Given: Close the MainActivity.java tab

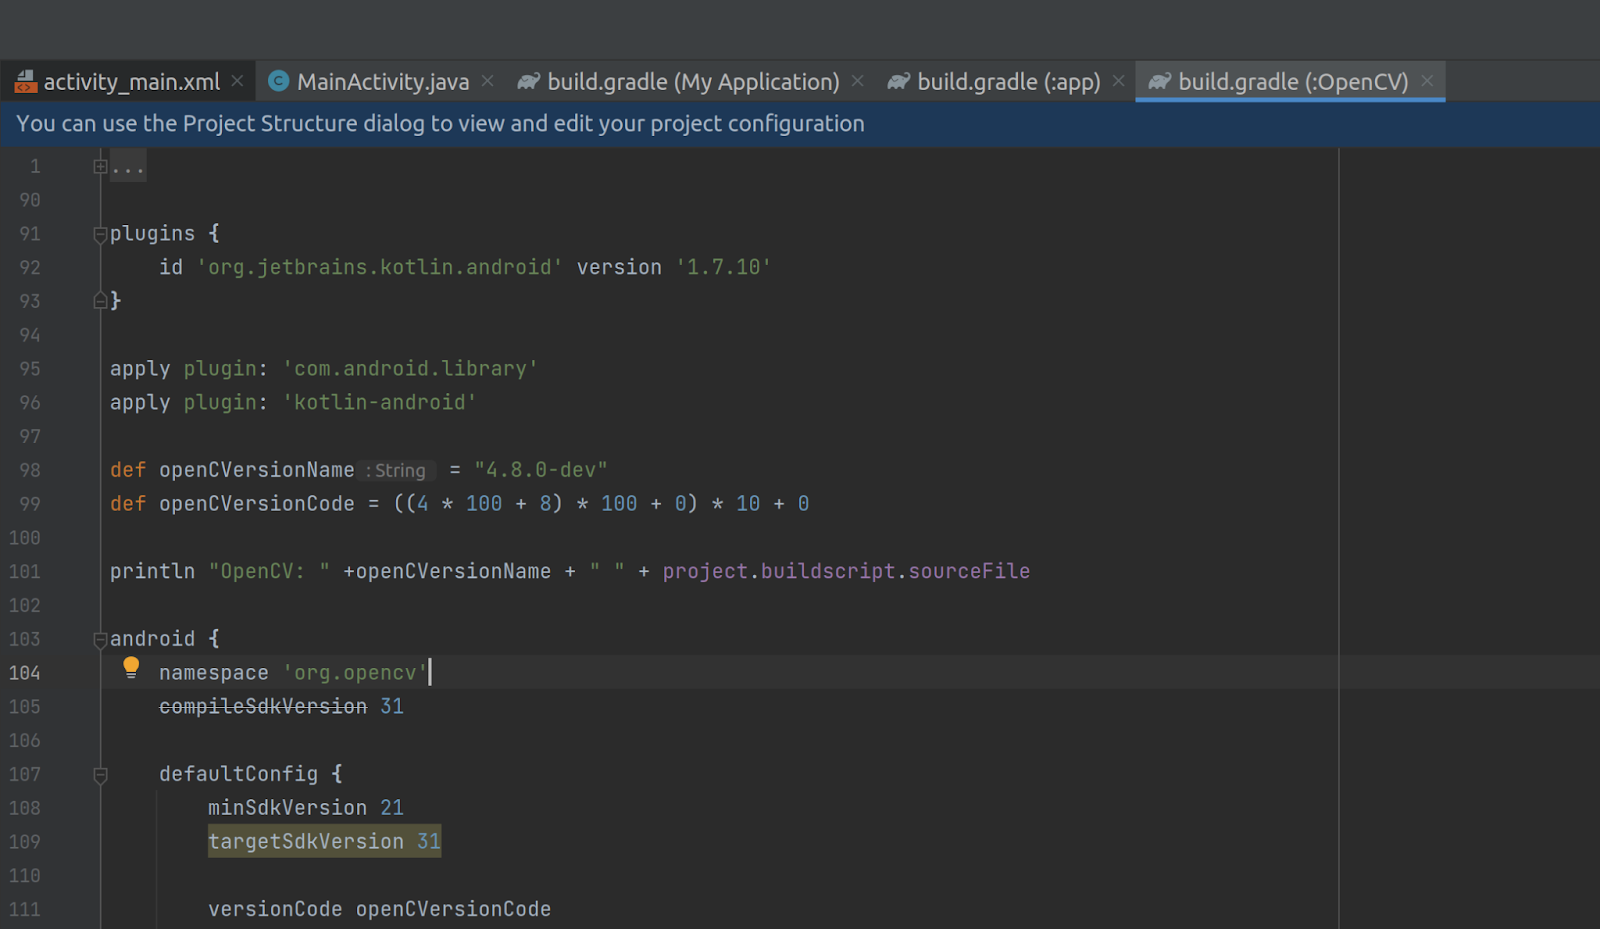Looking at the screenshot, I should pyautogui.click(x=487, y=81).
